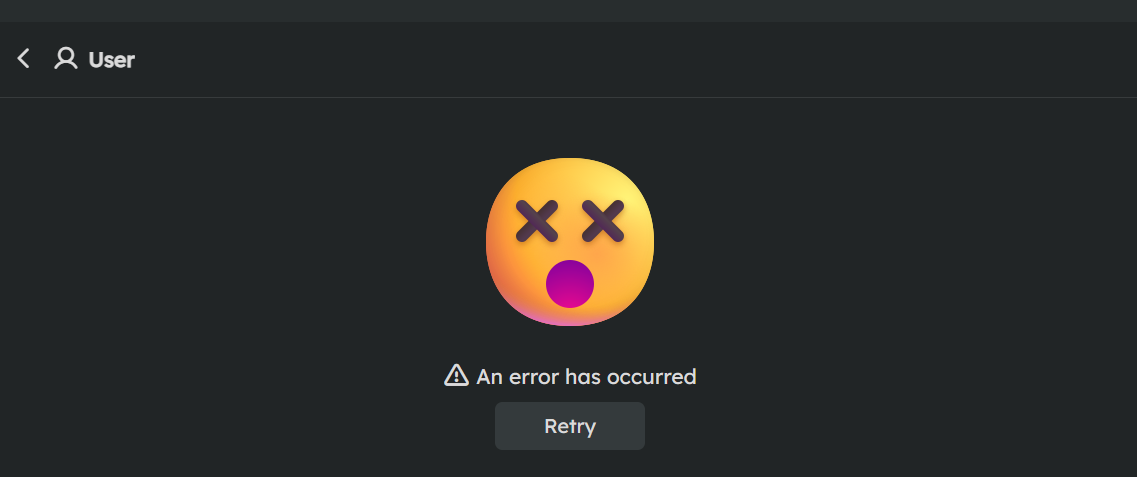Click the header divider line below User
The image size is (1137, 477).
(568, 97)
